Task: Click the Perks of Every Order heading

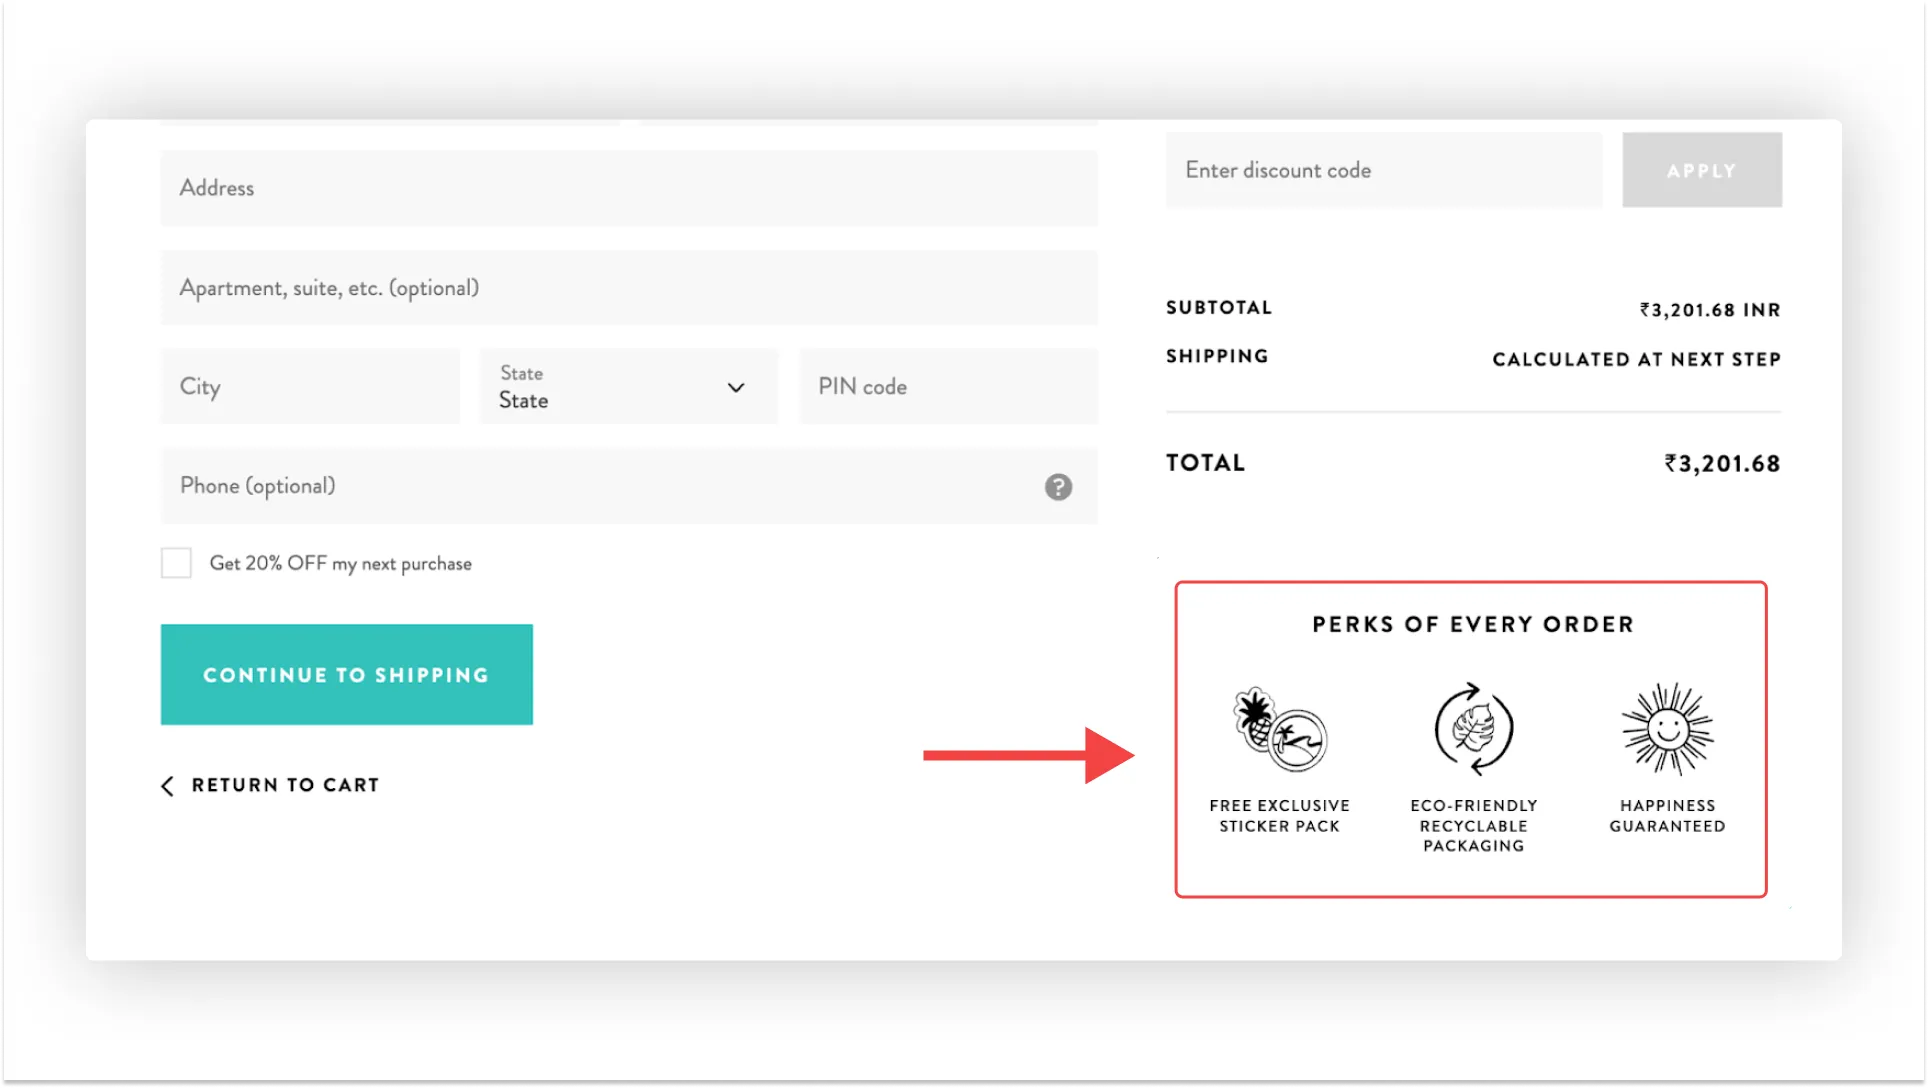Action: [x=1472, y=625]
